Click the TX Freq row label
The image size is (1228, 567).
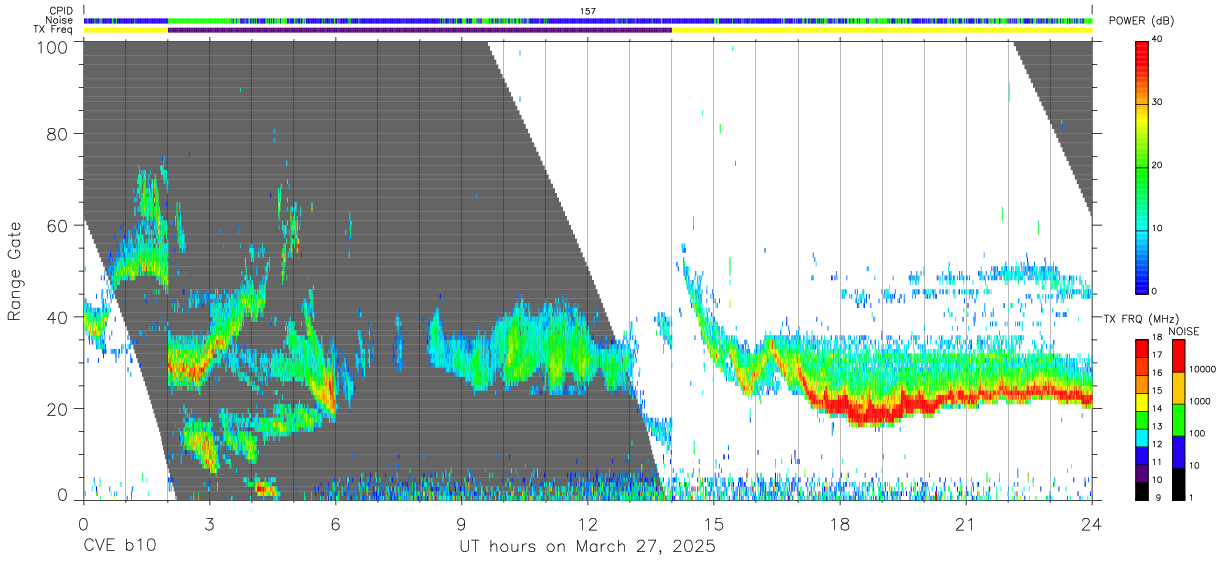(x=57, y=30)
